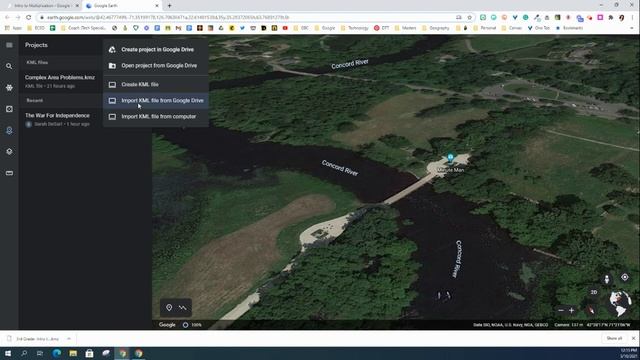Open the Gmail bookmark icon
Screen dimensions: 640x360
pos(178,28)
